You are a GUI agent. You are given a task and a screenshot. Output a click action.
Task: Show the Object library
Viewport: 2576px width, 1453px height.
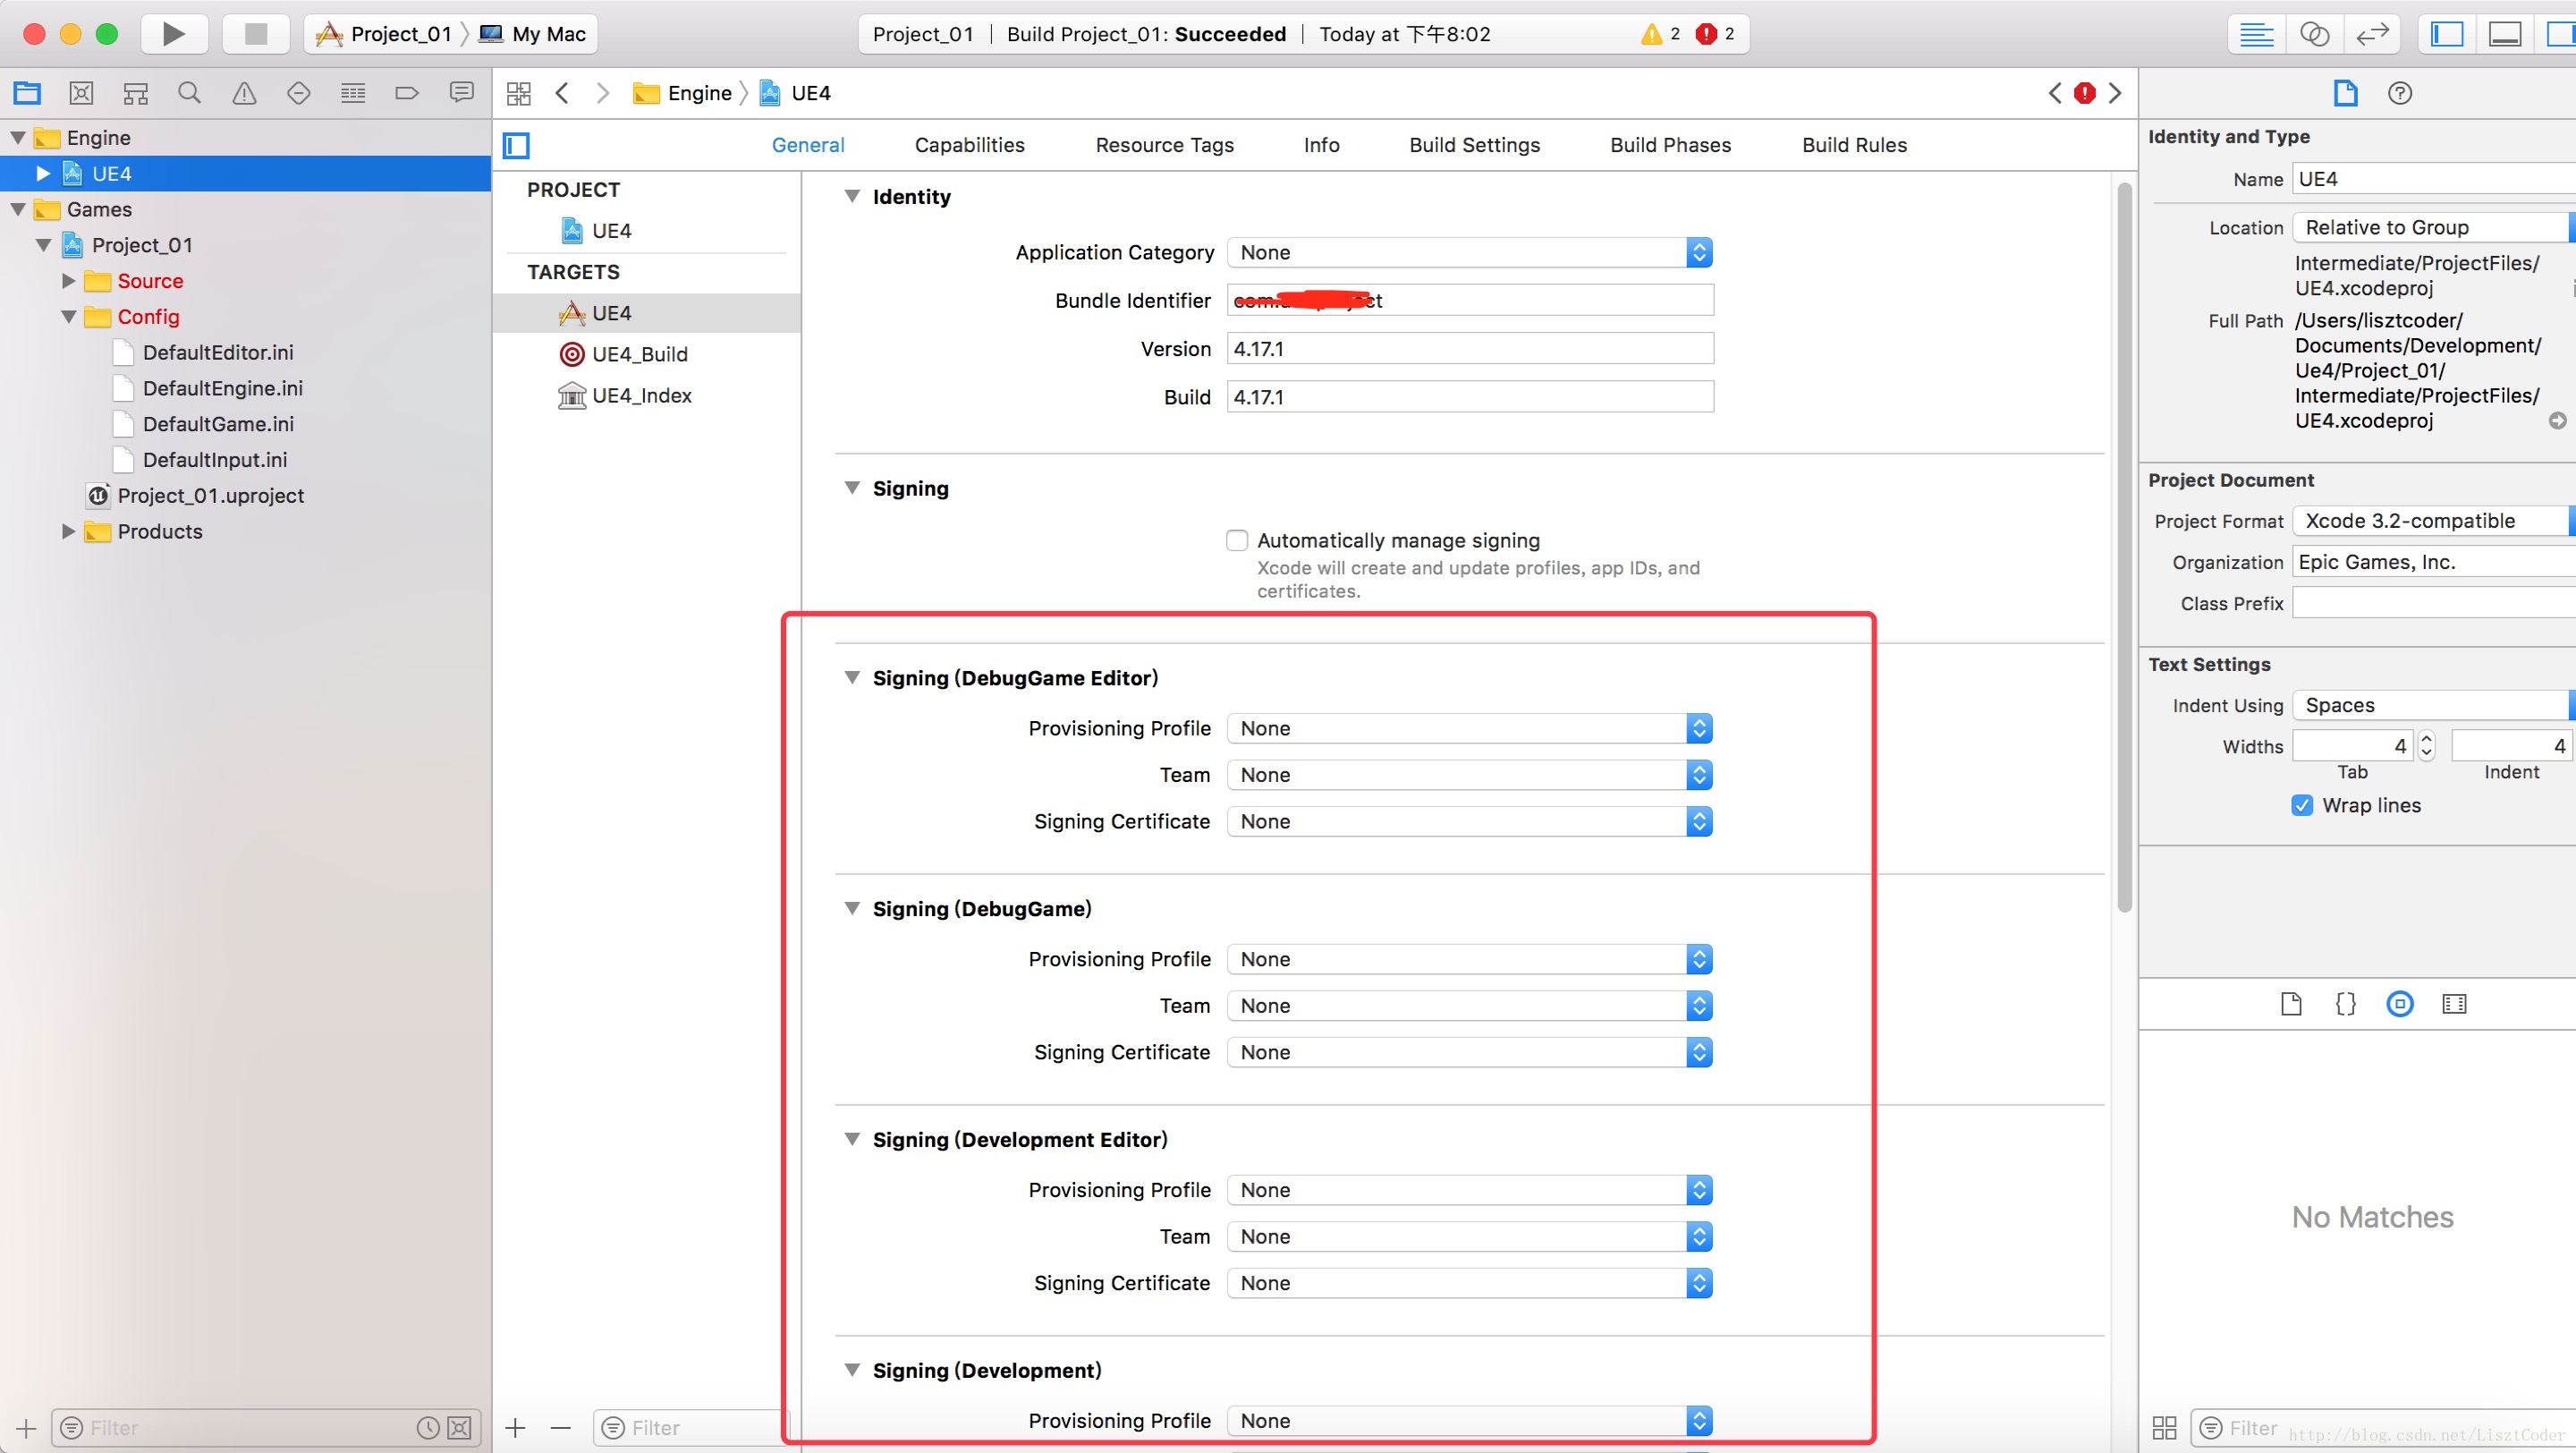pyautogui.click(x=2400, y=1004)
